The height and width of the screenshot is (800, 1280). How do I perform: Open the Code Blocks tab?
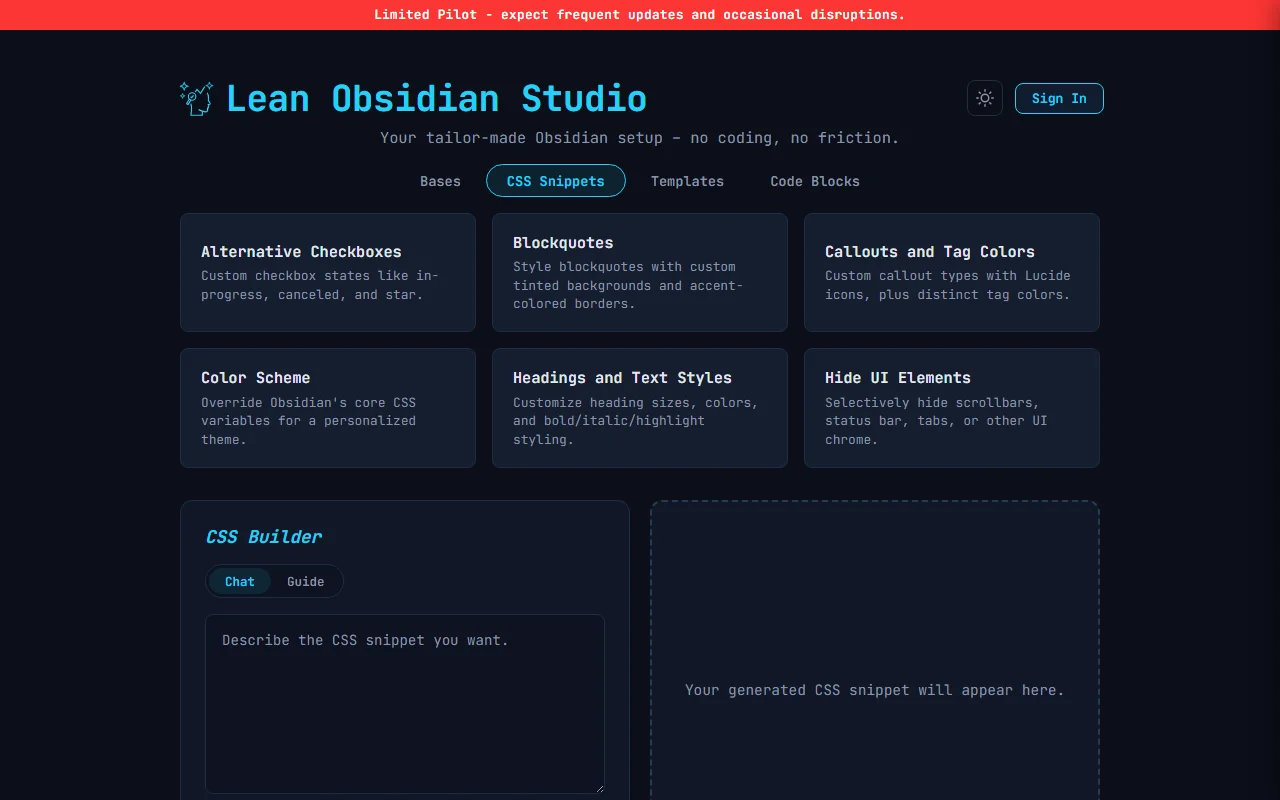(814, 181)
